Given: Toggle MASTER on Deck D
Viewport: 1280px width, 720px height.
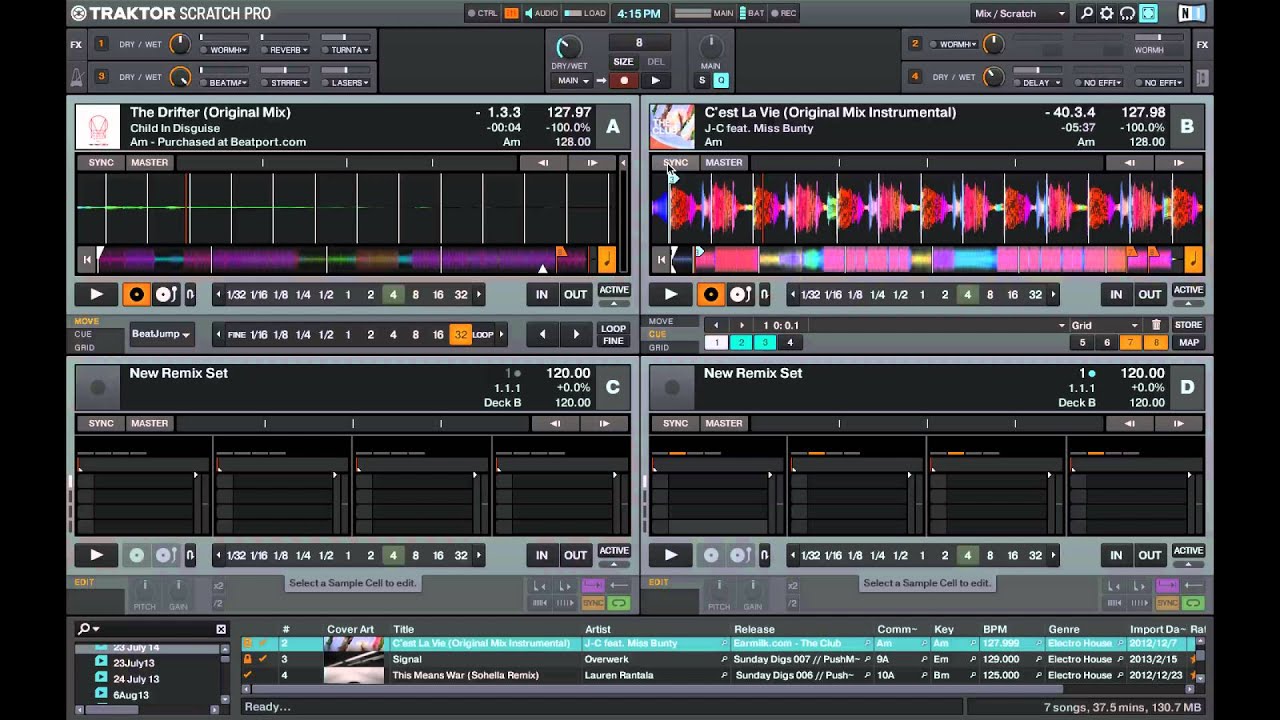Looking at the screenshot, I should pyautogui.click(x=723, y=424).
